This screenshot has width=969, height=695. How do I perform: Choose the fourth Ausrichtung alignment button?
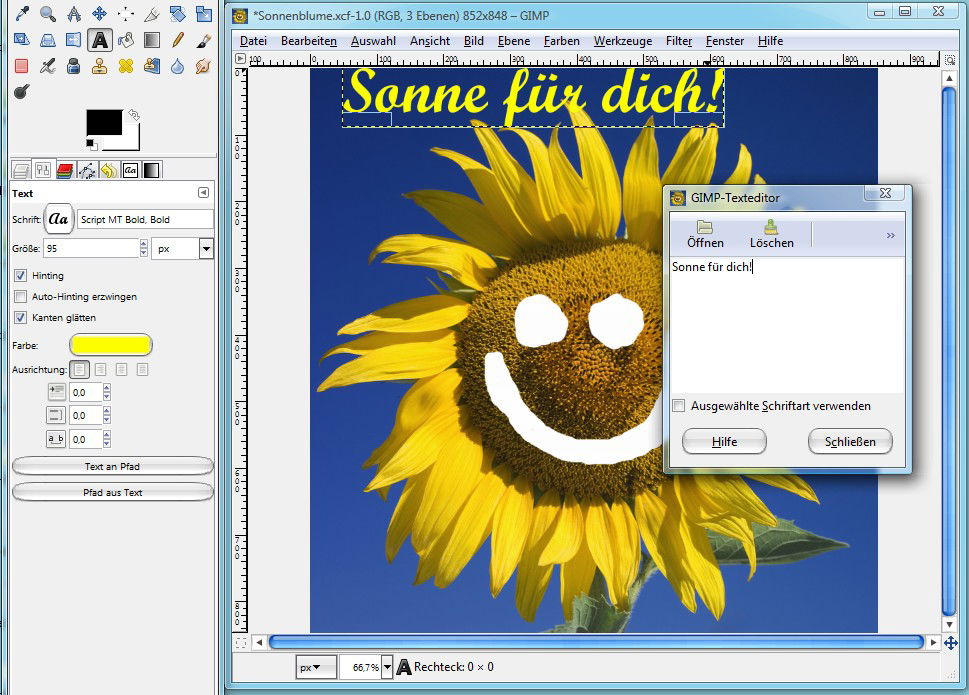click(143, 369)
